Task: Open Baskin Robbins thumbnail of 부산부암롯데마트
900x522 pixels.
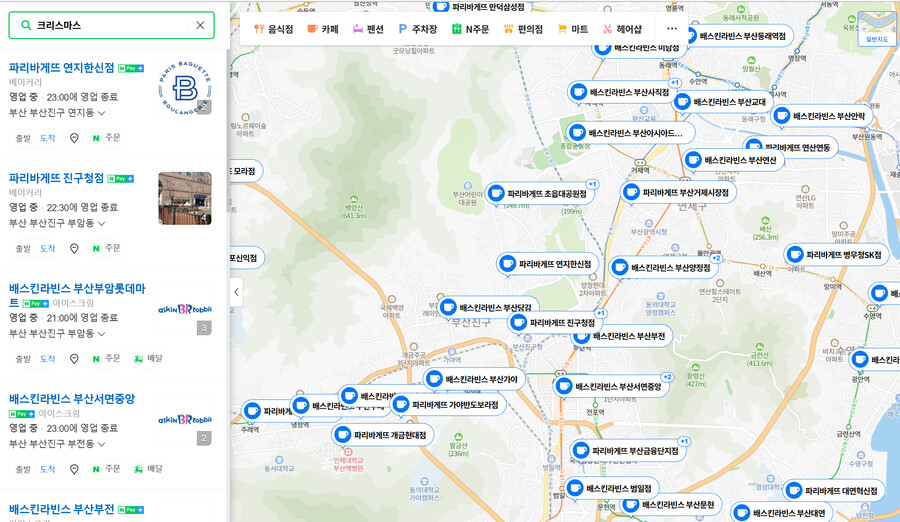Action: pyautogui.click(x=185, y=309)
